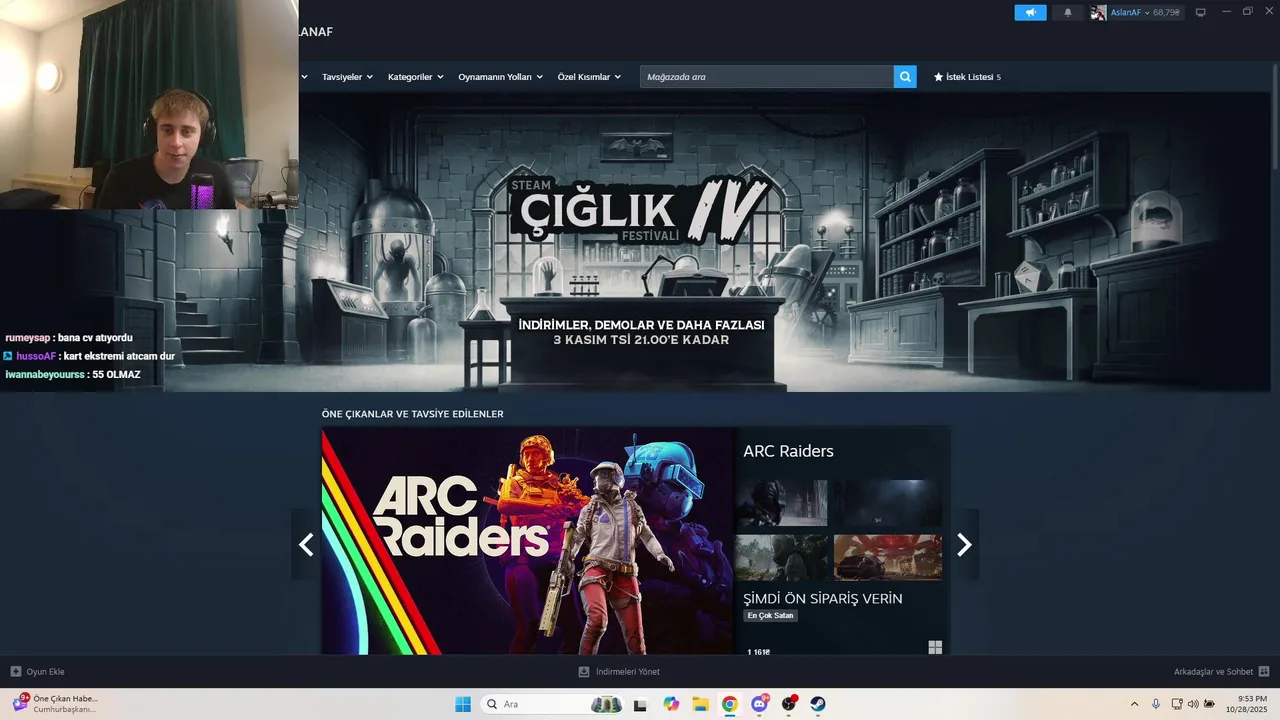Click the ARC Raiders title text
The height and width of the screenshot is (720, 1280).
pyautogui.click(x=788, y=451)
